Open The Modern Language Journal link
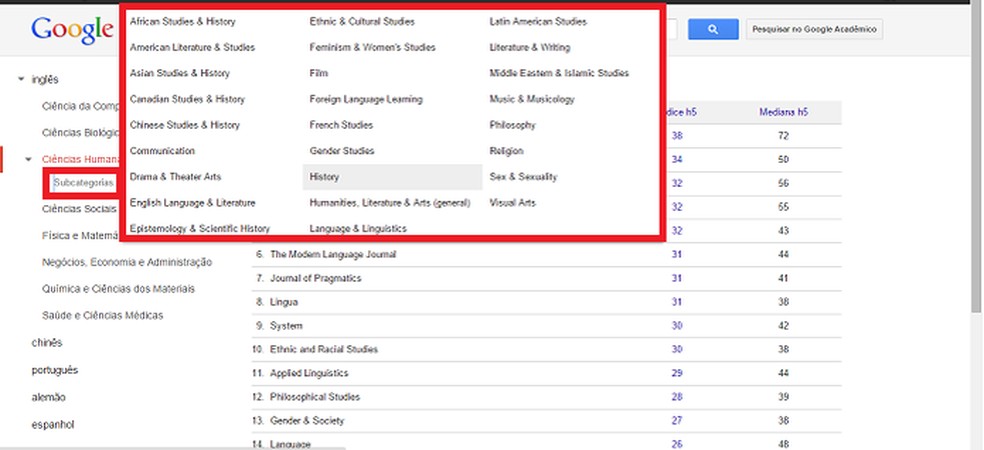 (x=333, y=255)
